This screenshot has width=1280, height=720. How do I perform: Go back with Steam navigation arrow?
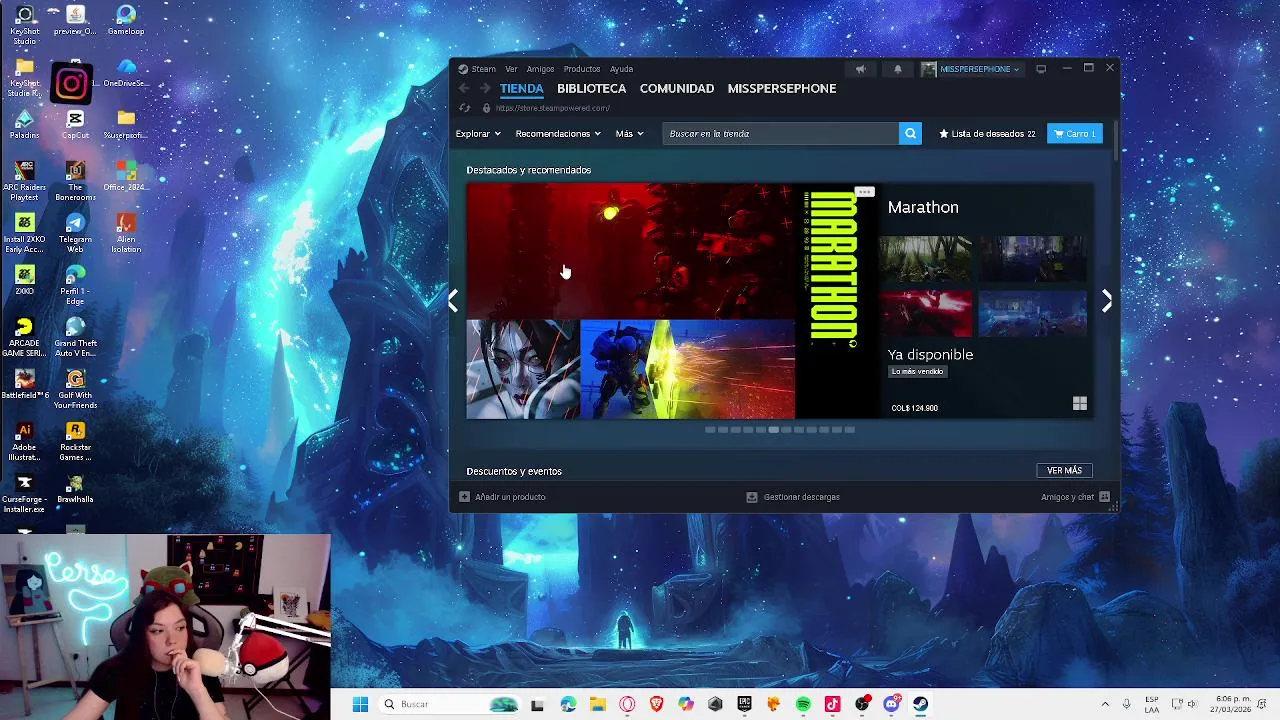[x=463, y=88]
